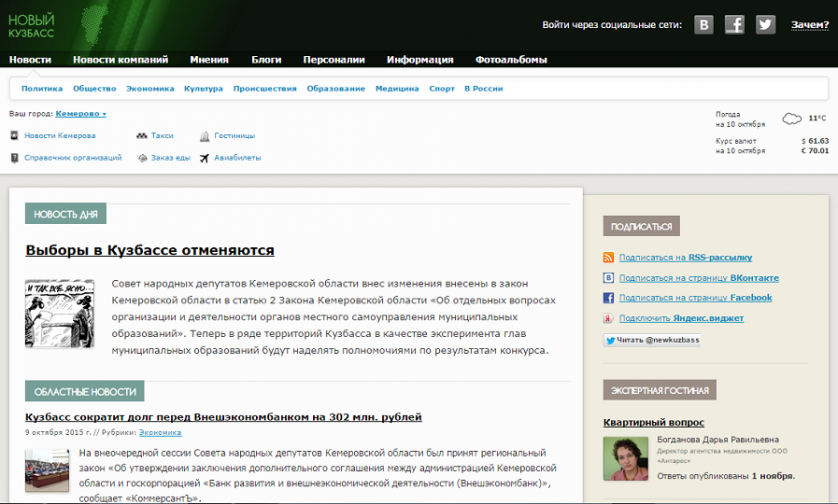Open the Блоги menu item
838x504 pixels.
tap(266, 60)
